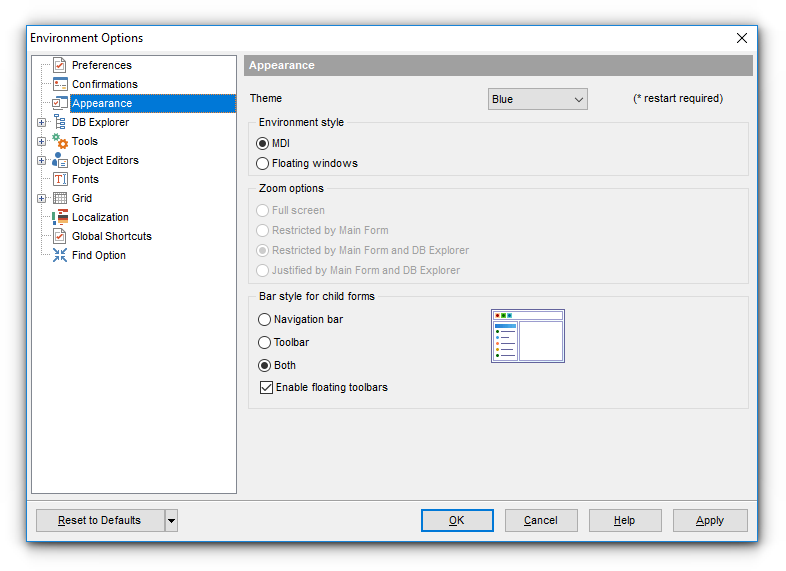The height and width of the screenshot is (571, 786).
Task: Click the bar style preview thumbnail
Action: 528,335
